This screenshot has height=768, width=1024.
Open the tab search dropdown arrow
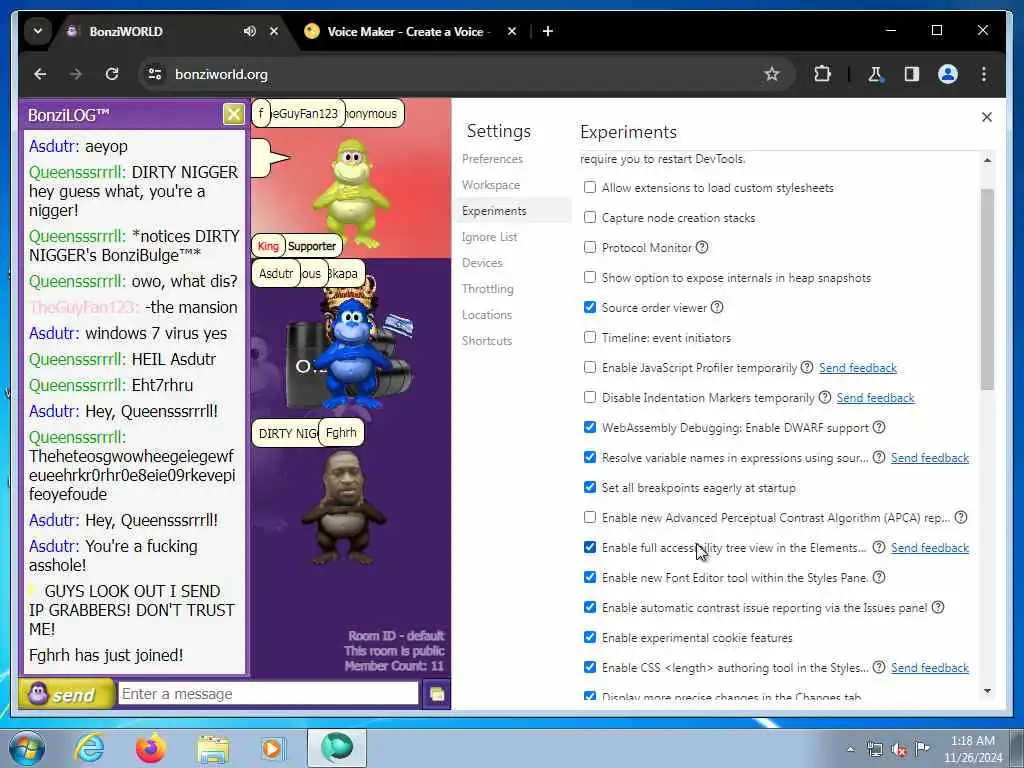tap(38, 31)
